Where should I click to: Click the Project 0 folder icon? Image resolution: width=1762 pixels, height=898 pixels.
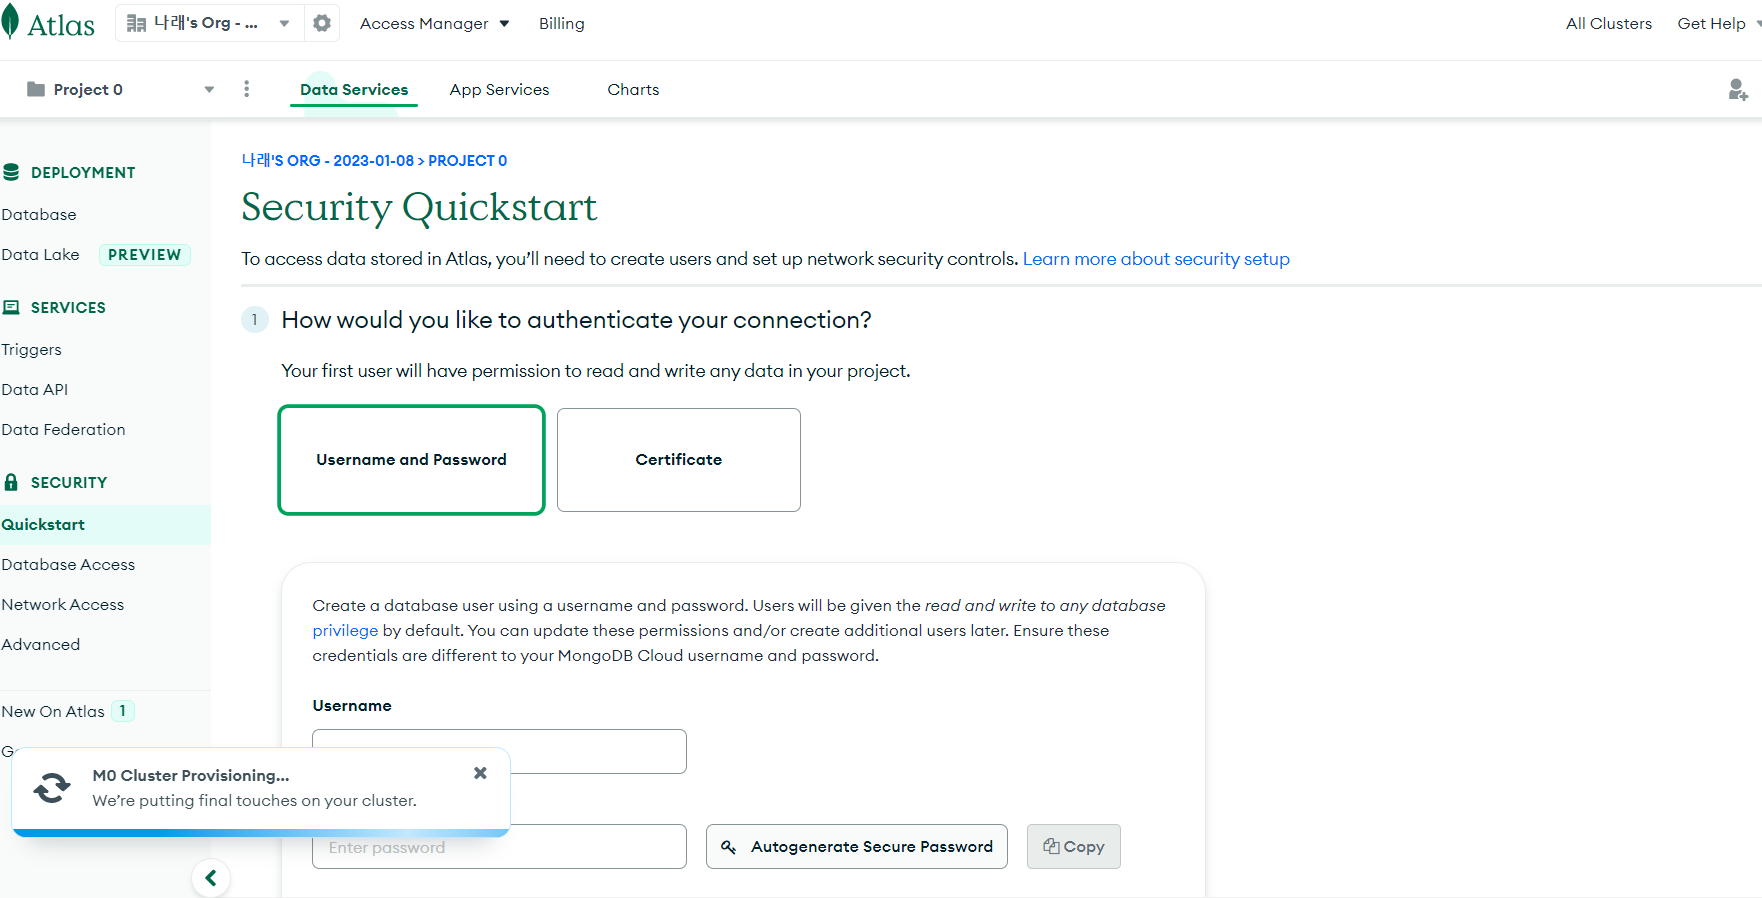coord(36,89)
